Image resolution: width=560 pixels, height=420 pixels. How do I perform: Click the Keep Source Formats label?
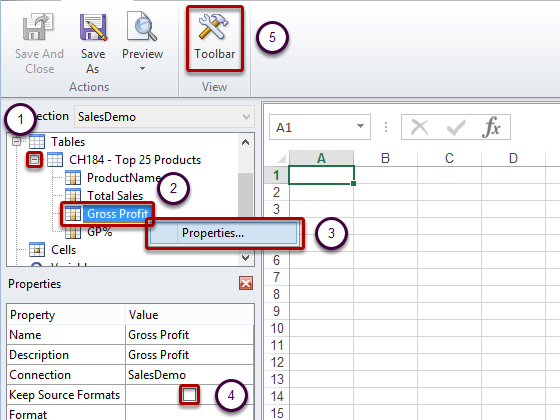pos(64,395)
